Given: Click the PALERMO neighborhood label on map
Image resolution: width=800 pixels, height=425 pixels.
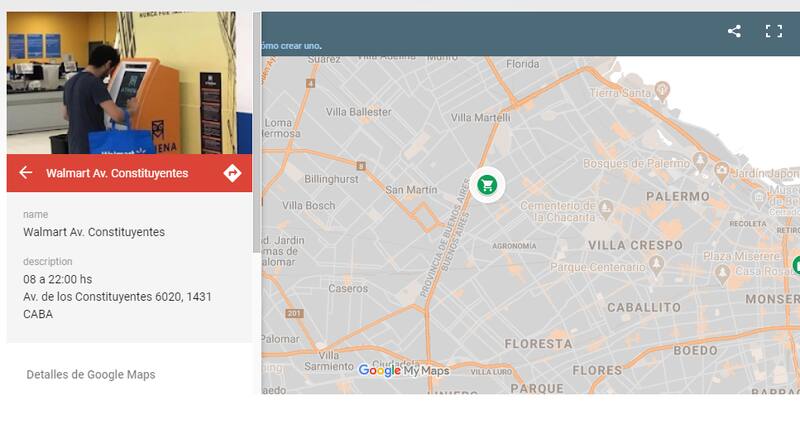Looking at the screenshot, I should tap(678, 197).
